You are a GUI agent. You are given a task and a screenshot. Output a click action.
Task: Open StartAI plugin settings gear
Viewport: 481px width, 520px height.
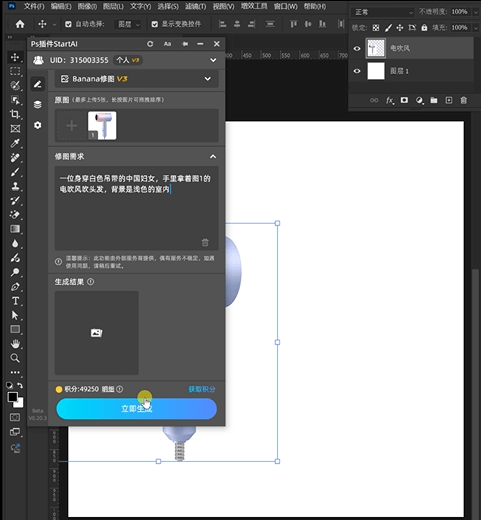point(38,125)
